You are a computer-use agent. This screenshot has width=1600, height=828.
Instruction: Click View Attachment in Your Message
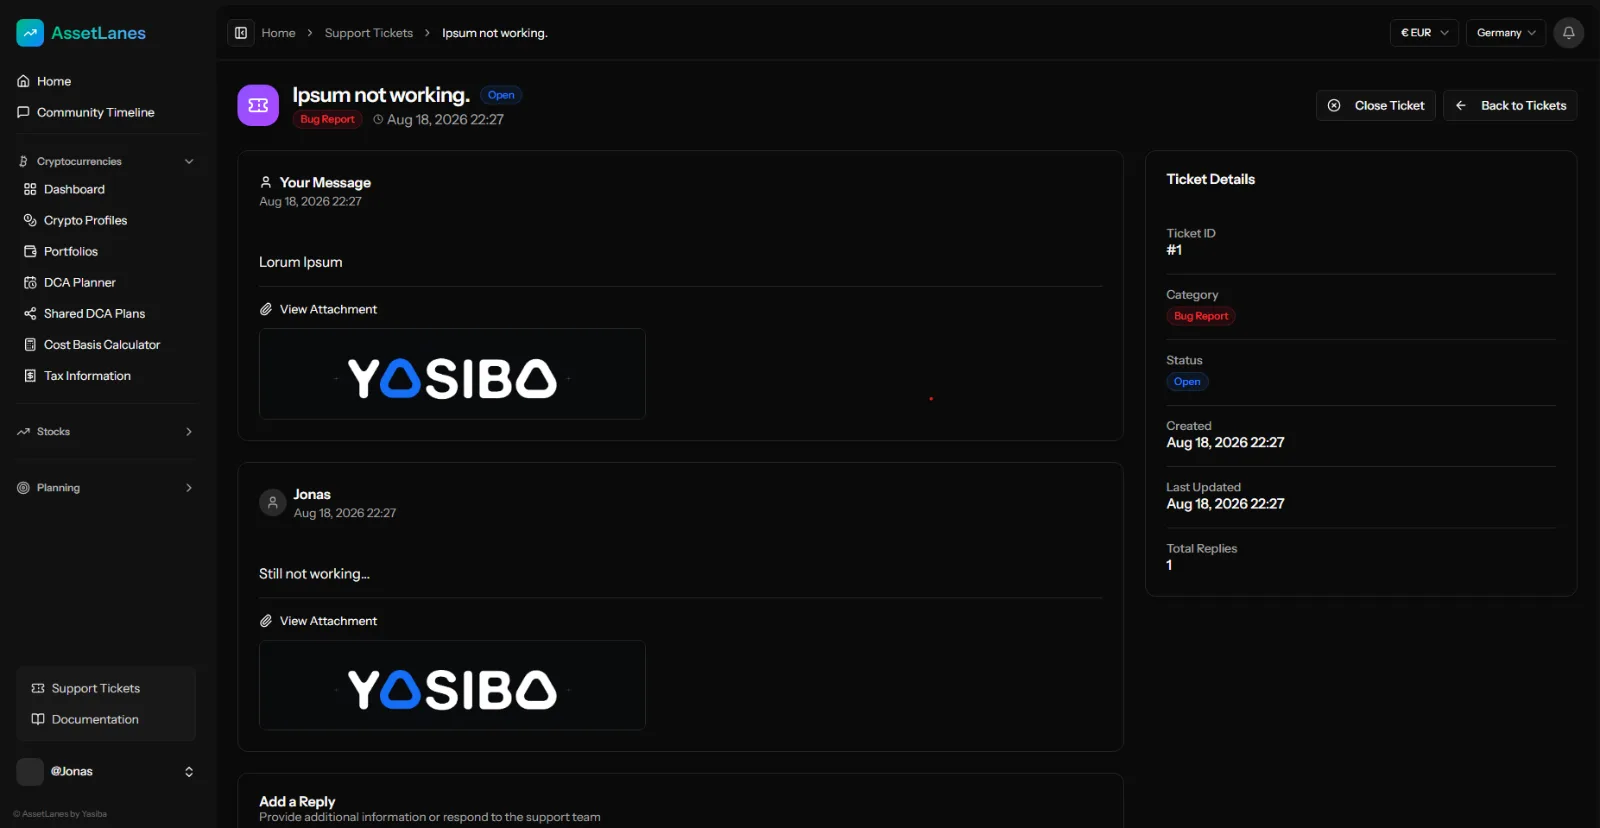coord(328,309)
